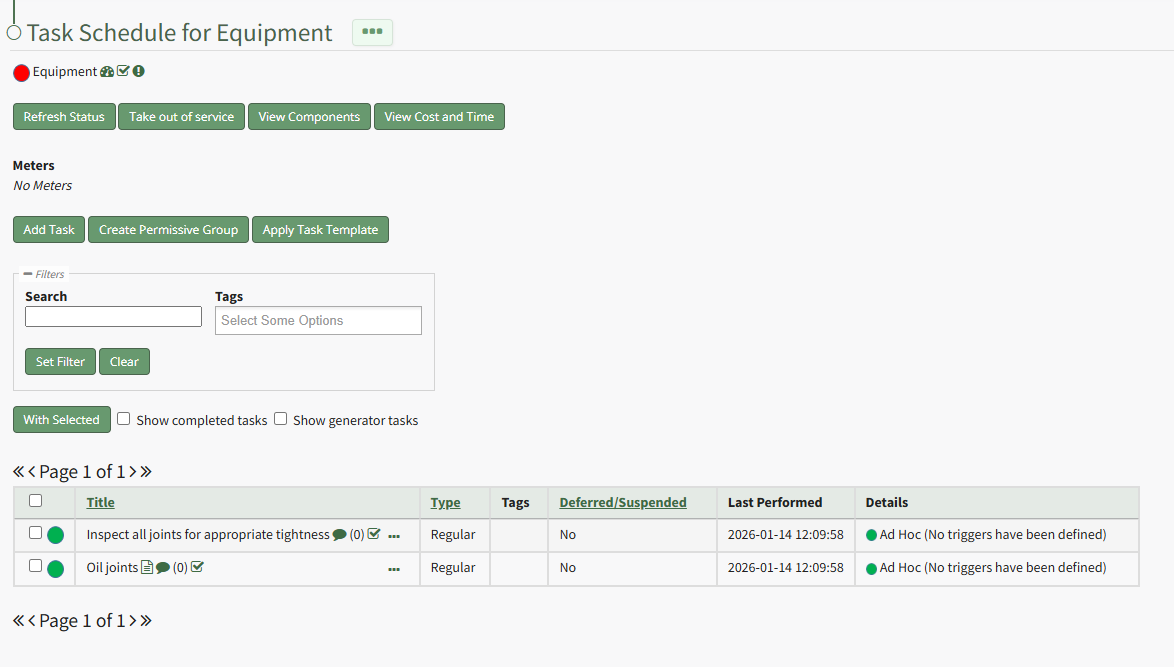
Task: Click the comment bubble on Oil joints row
Action: (x=163, y=568)
